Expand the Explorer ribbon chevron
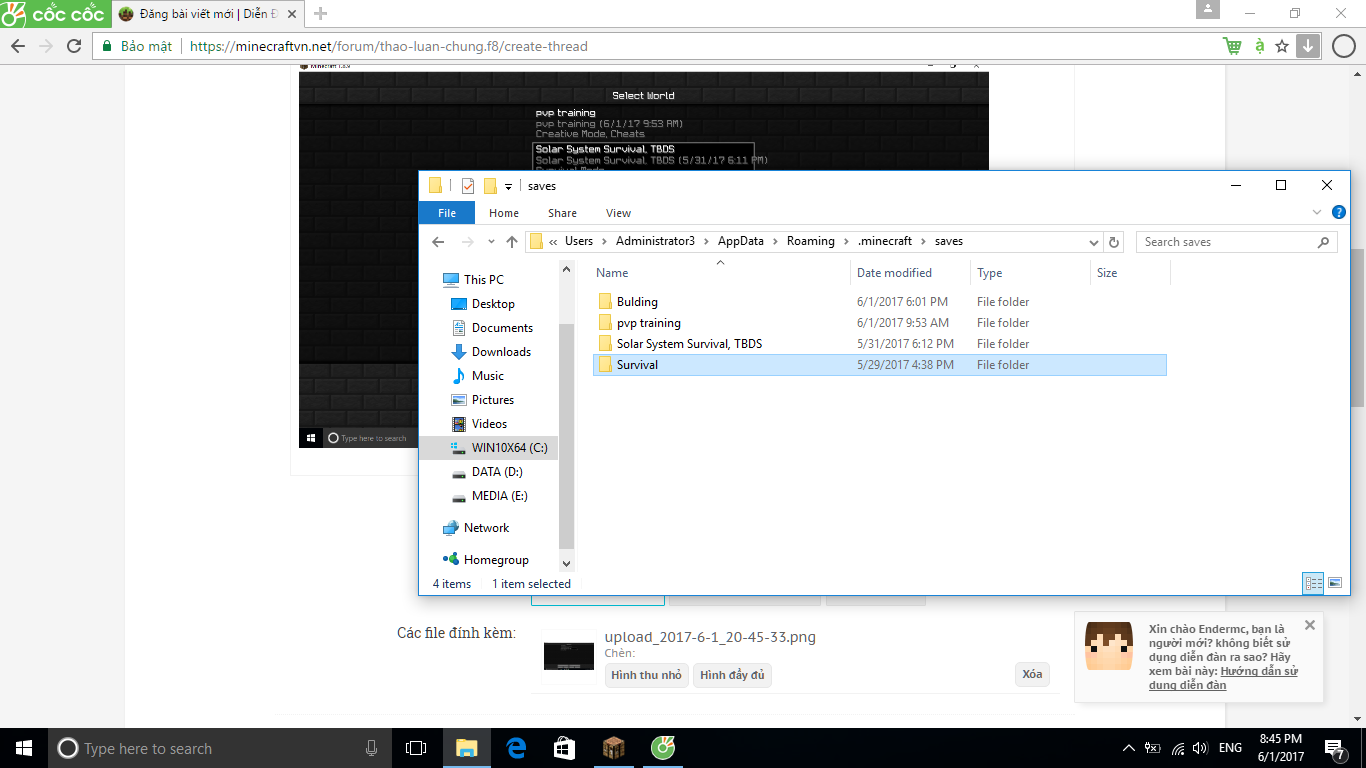The image size is (1366, 768). tap(1317, 212)
